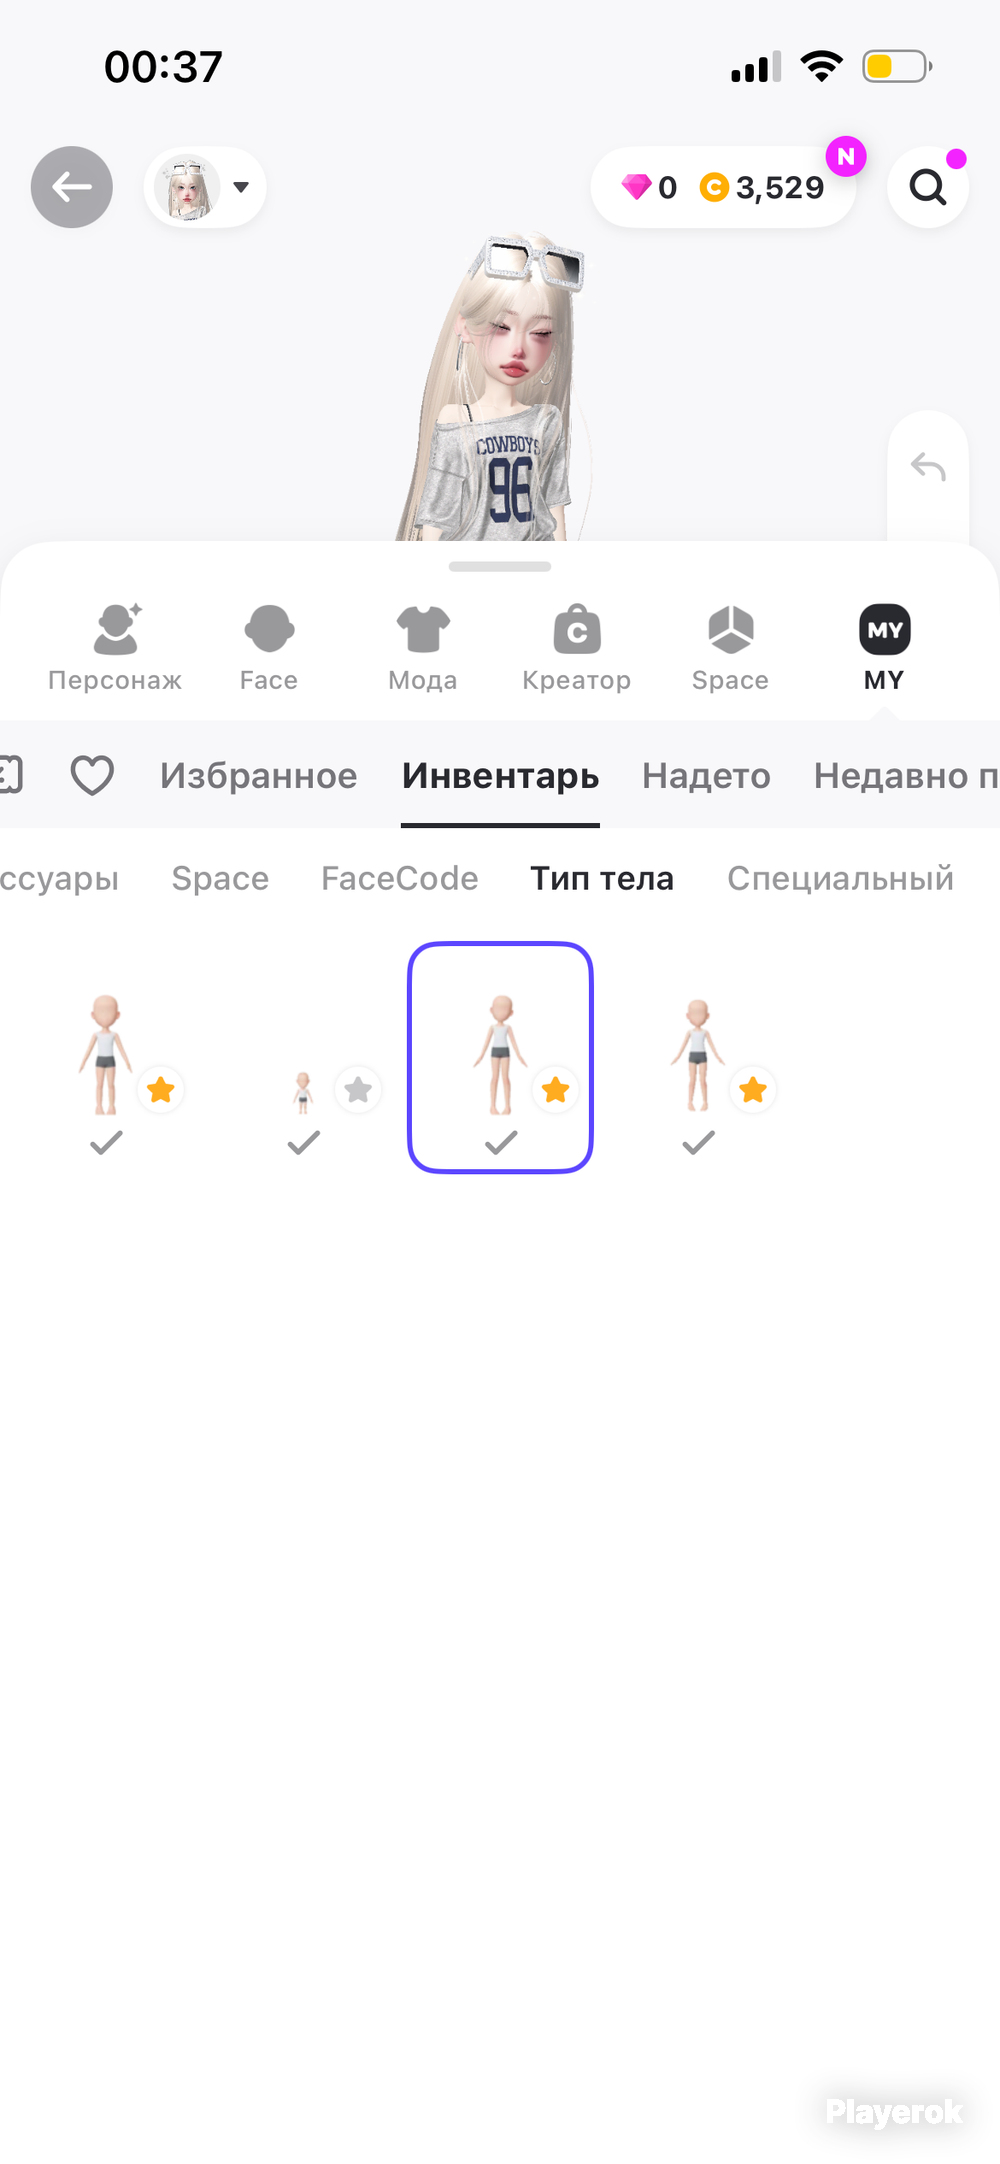Screen dimensions: 1000x2164
Task: Tap the back arrow button
Action: click(72, 187)
